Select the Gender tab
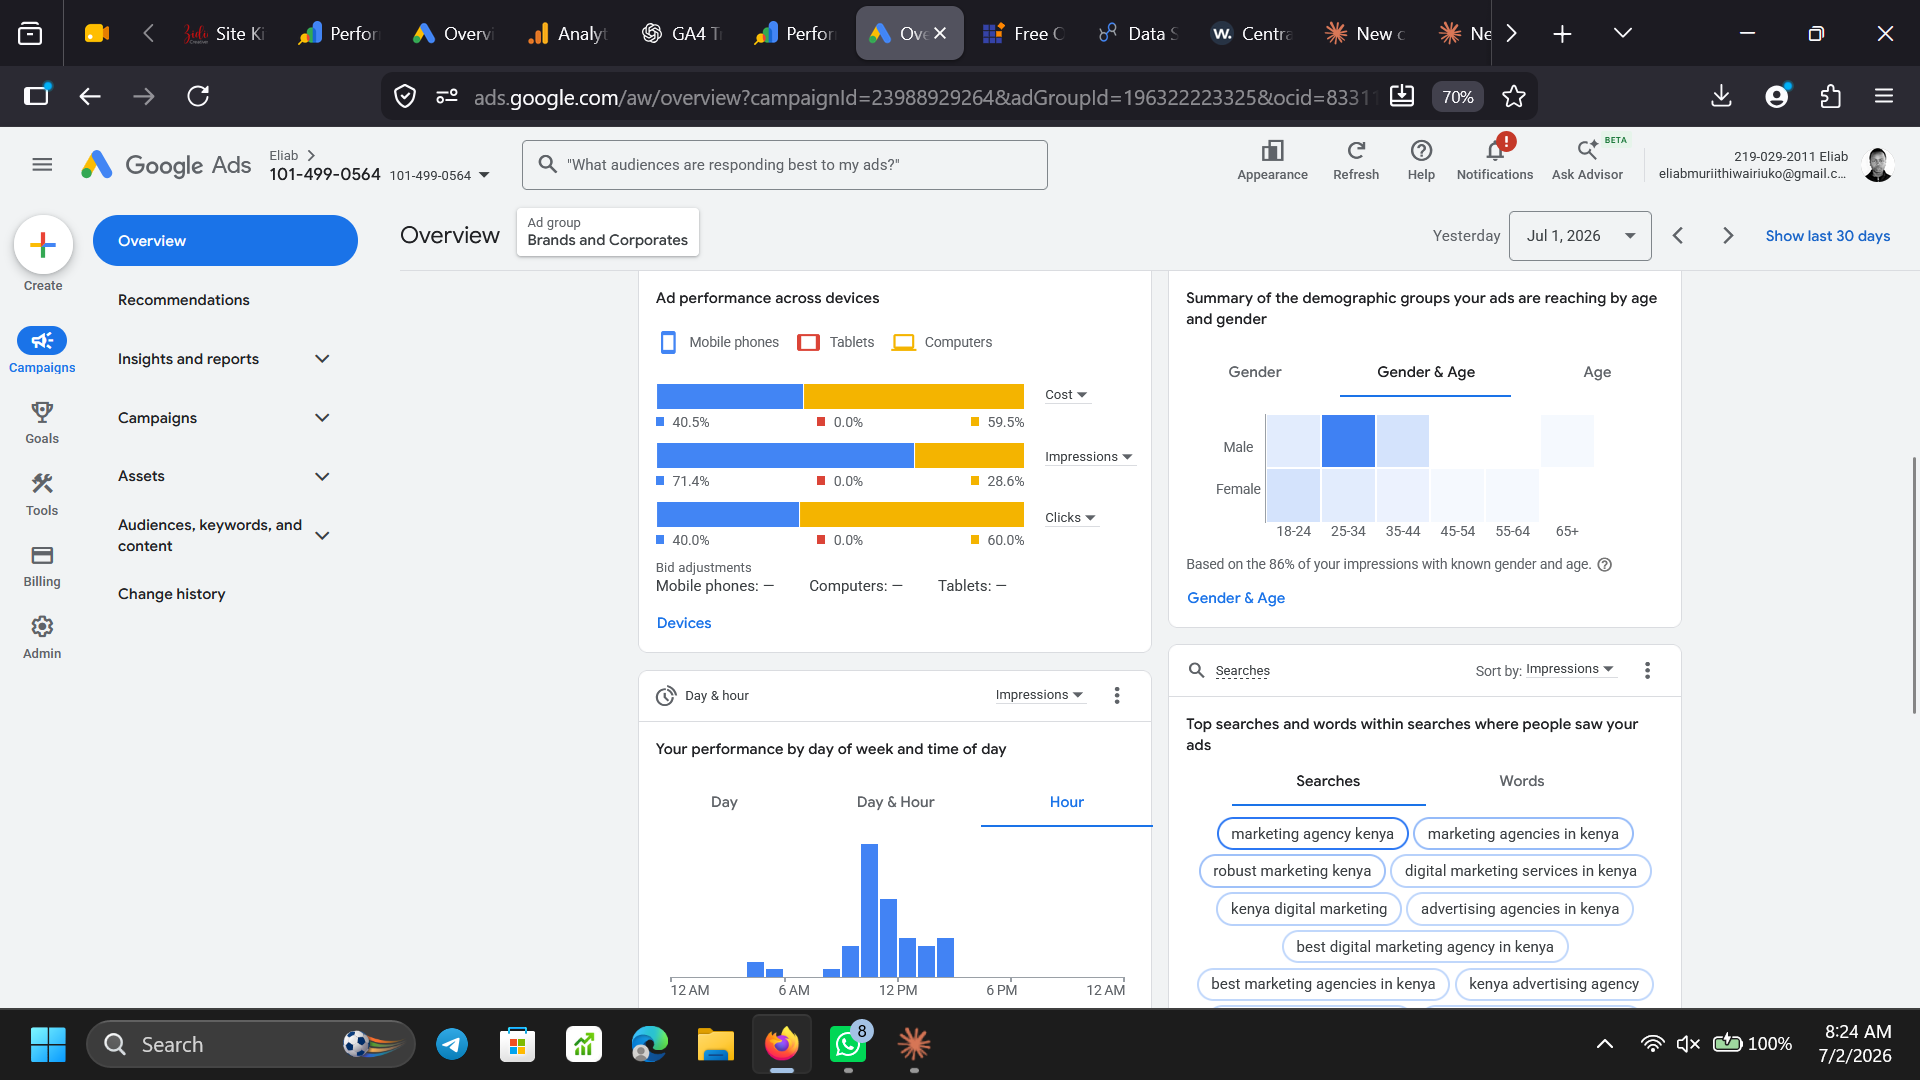 point(1254,372)
